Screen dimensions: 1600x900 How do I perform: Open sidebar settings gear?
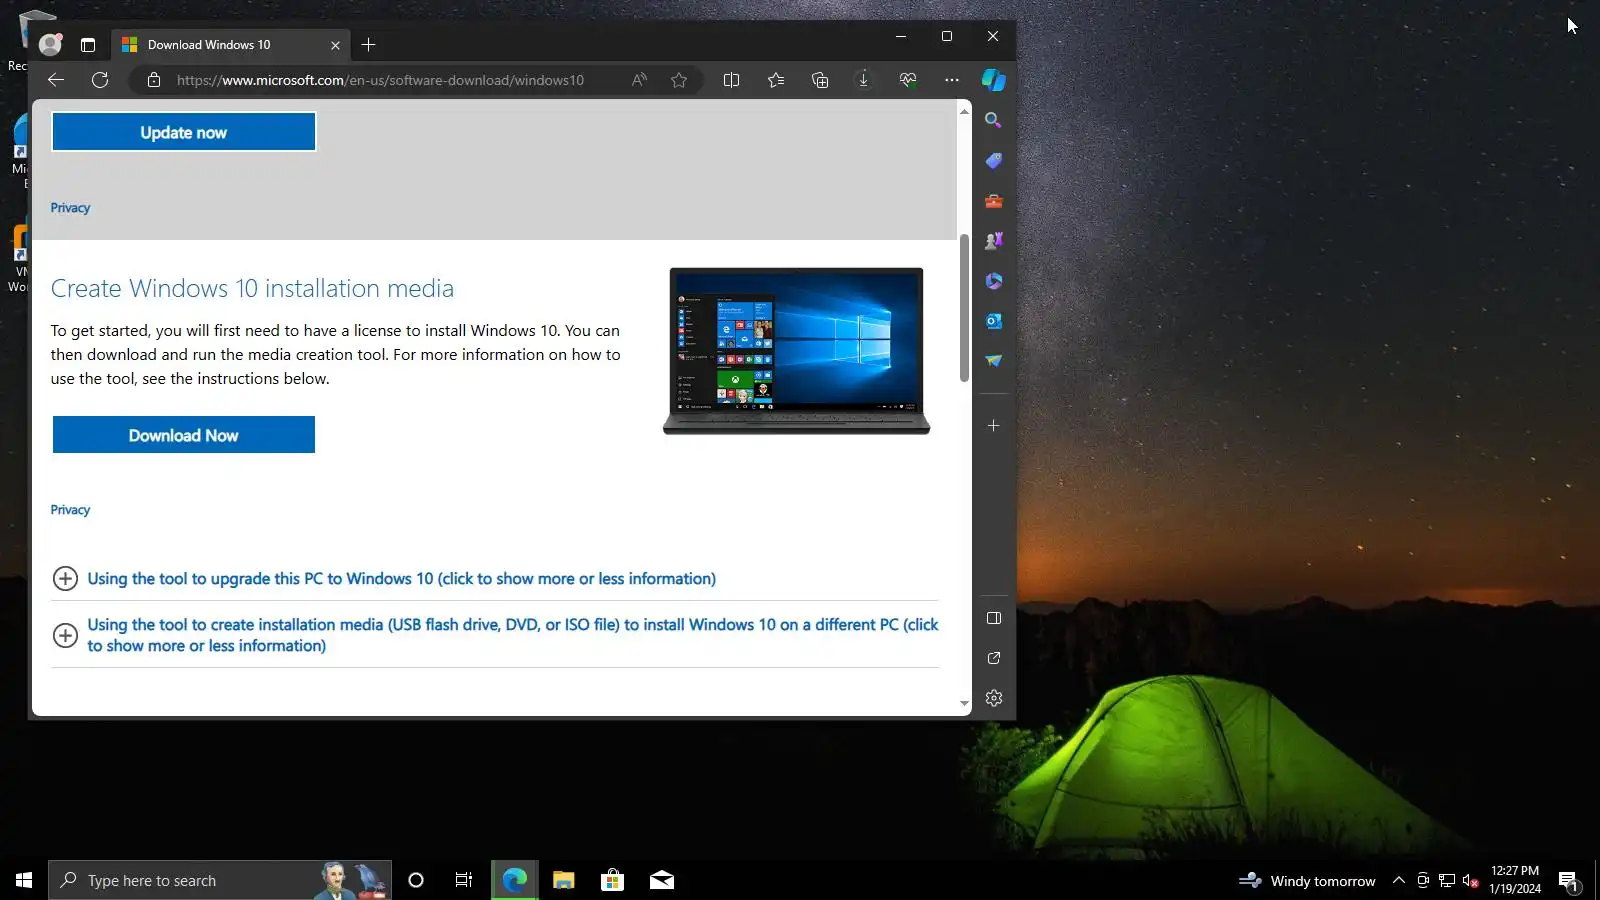point(993,698)
